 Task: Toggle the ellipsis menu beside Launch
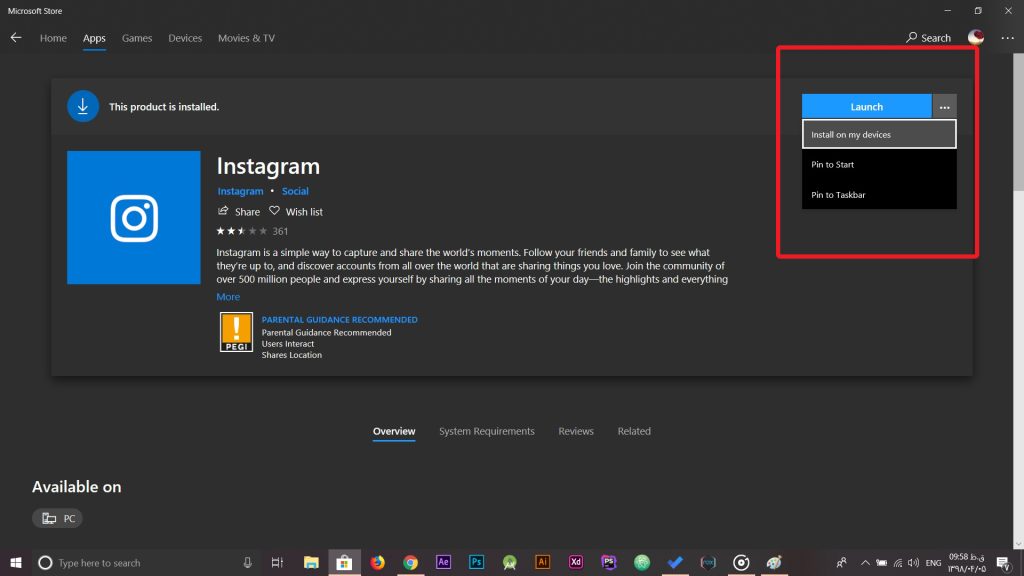944,107
